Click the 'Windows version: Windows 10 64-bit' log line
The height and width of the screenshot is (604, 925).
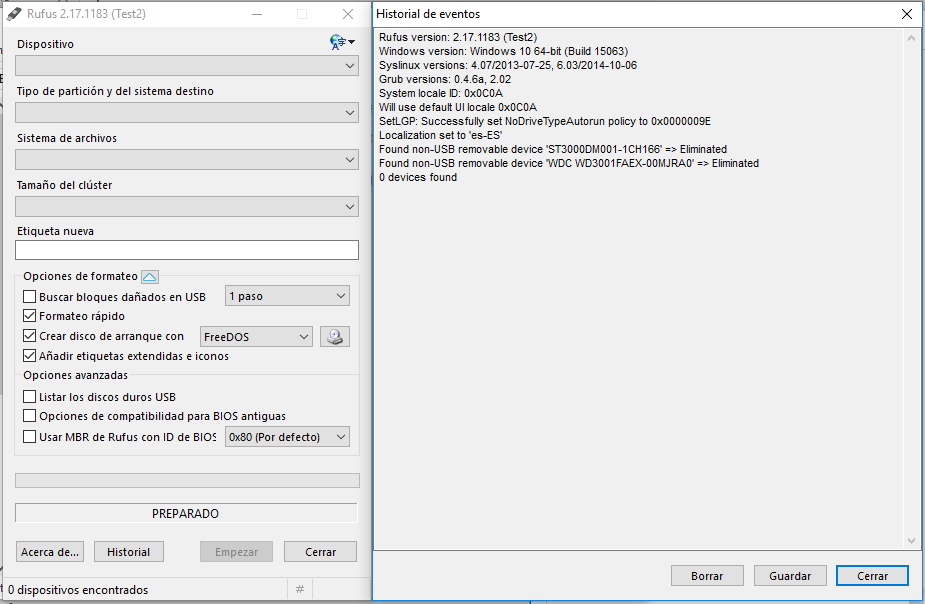point(503,51)
